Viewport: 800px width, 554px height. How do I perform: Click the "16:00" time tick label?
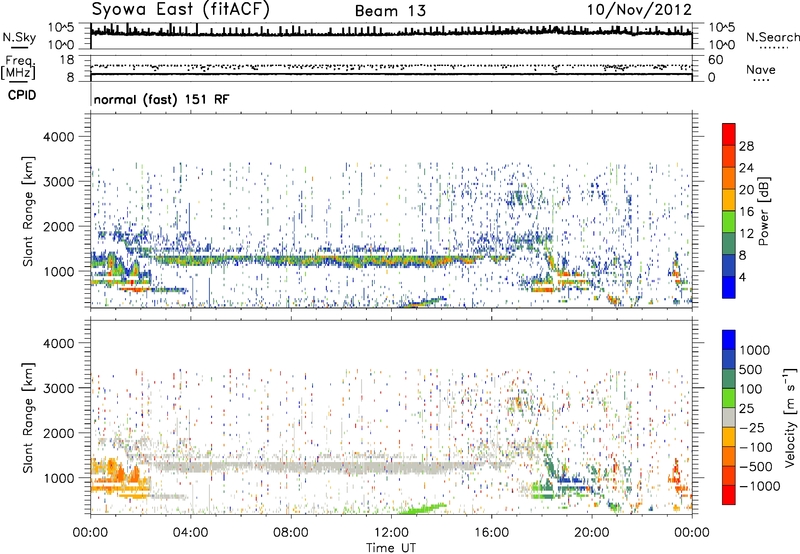tap(491, 533)
